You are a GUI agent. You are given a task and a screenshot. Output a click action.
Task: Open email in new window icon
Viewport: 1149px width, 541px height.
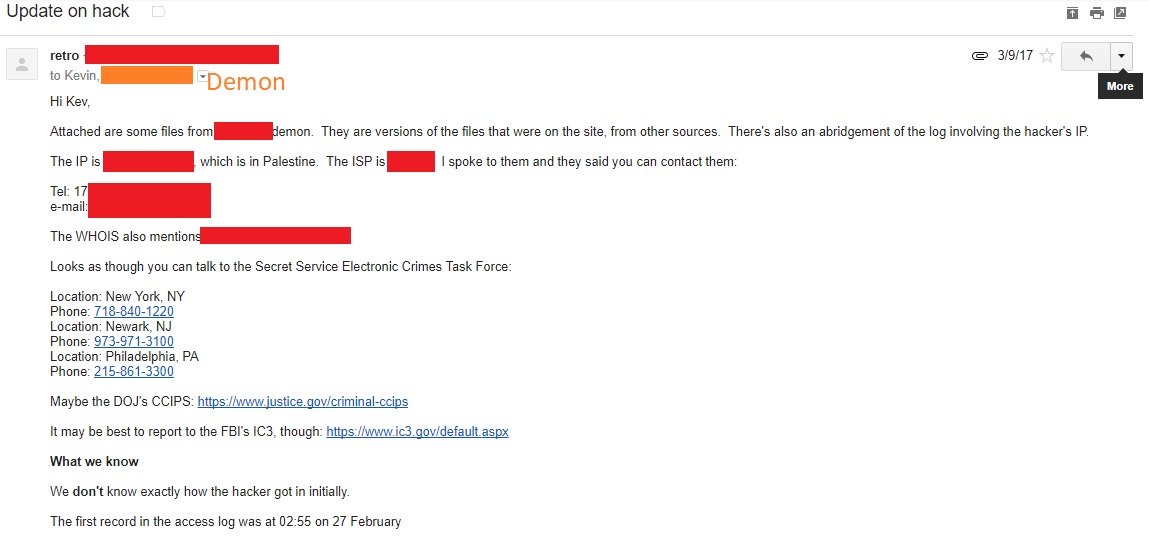coord(1120,12)
